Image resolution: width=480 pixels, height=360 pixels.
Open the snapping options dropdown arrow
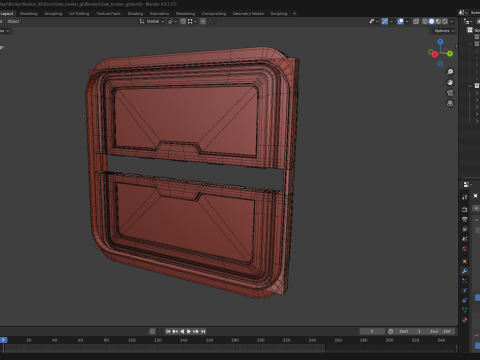(x=195, y=21)
